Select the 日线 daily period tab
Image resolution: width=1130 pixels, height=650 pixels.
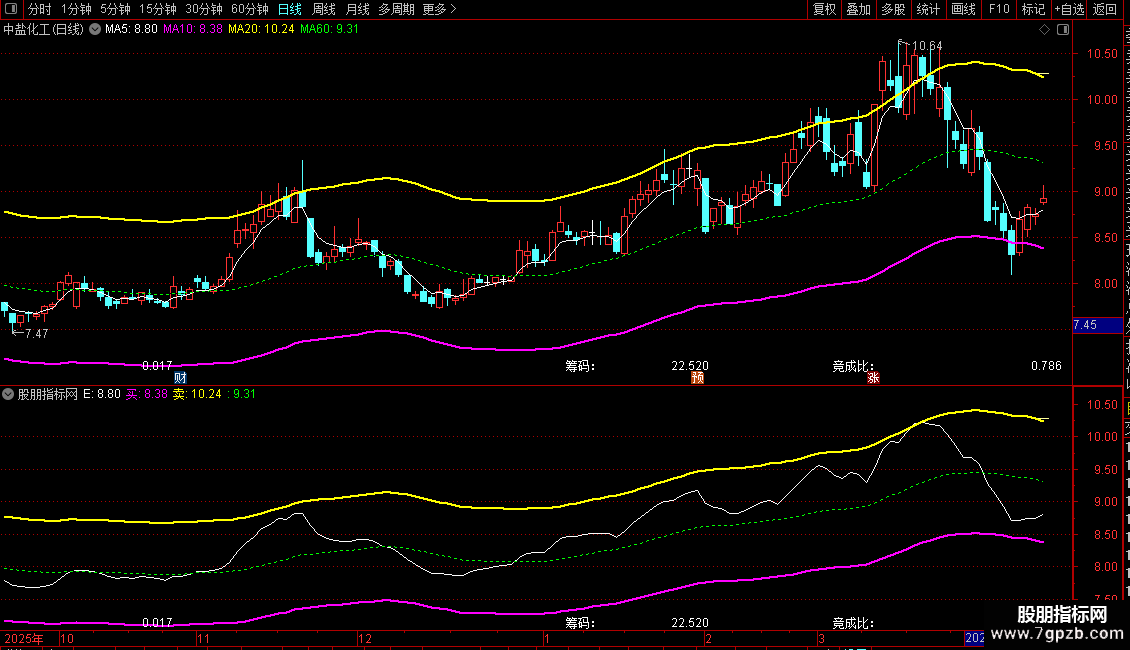pos(290,9)
